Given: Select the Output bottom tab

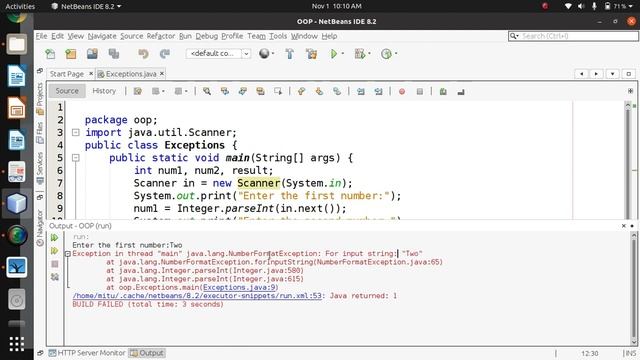Looking at the screenshot, I should point(147,353).
